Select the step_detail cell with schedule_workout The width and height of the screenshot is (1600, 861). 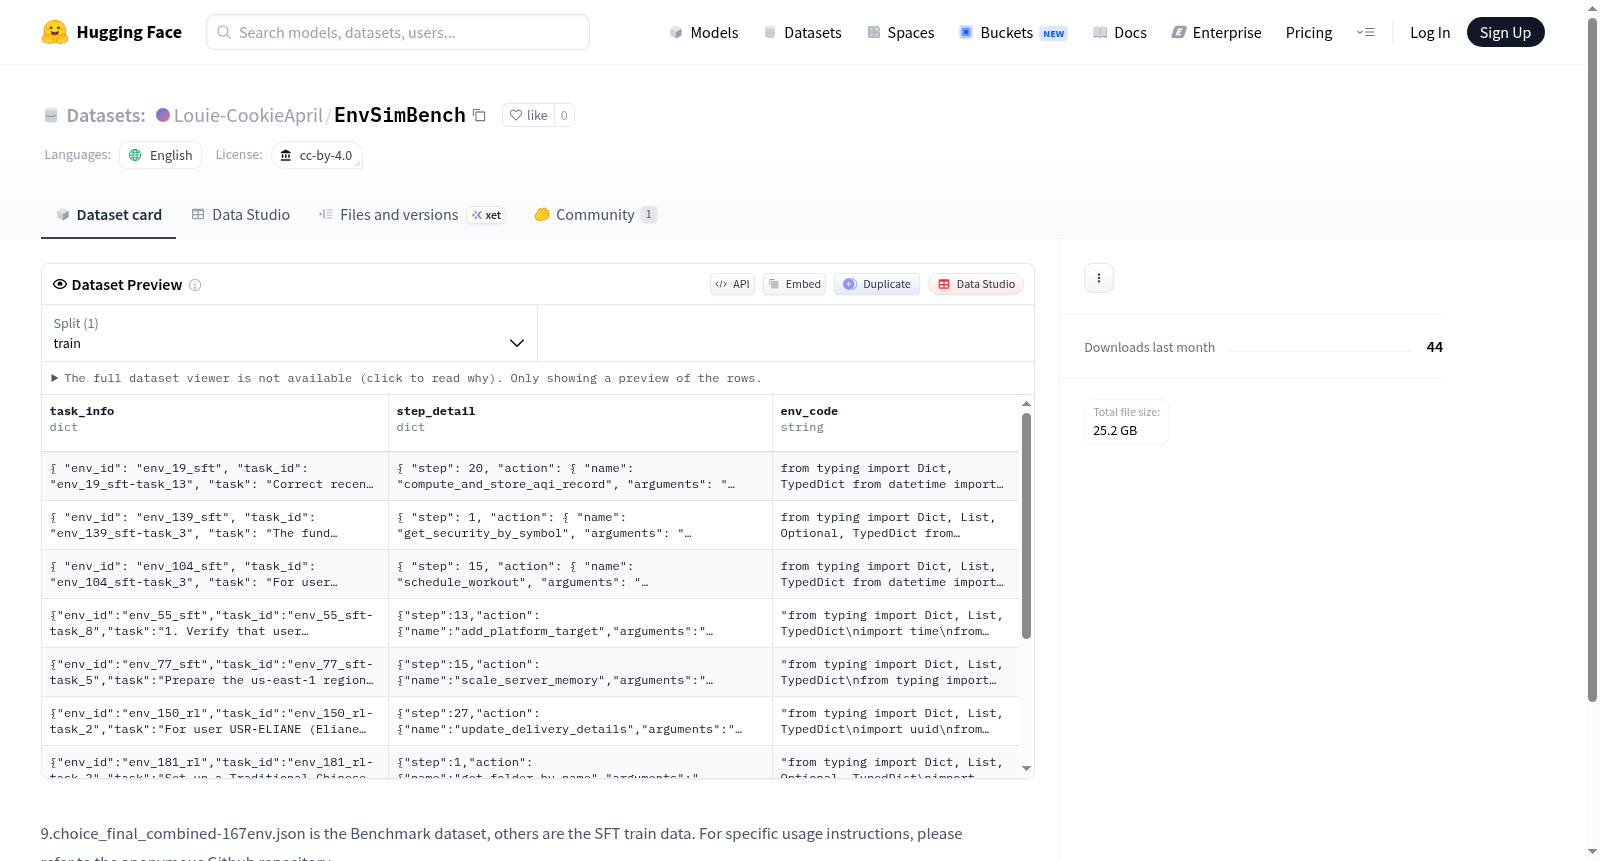coord(580,574)
